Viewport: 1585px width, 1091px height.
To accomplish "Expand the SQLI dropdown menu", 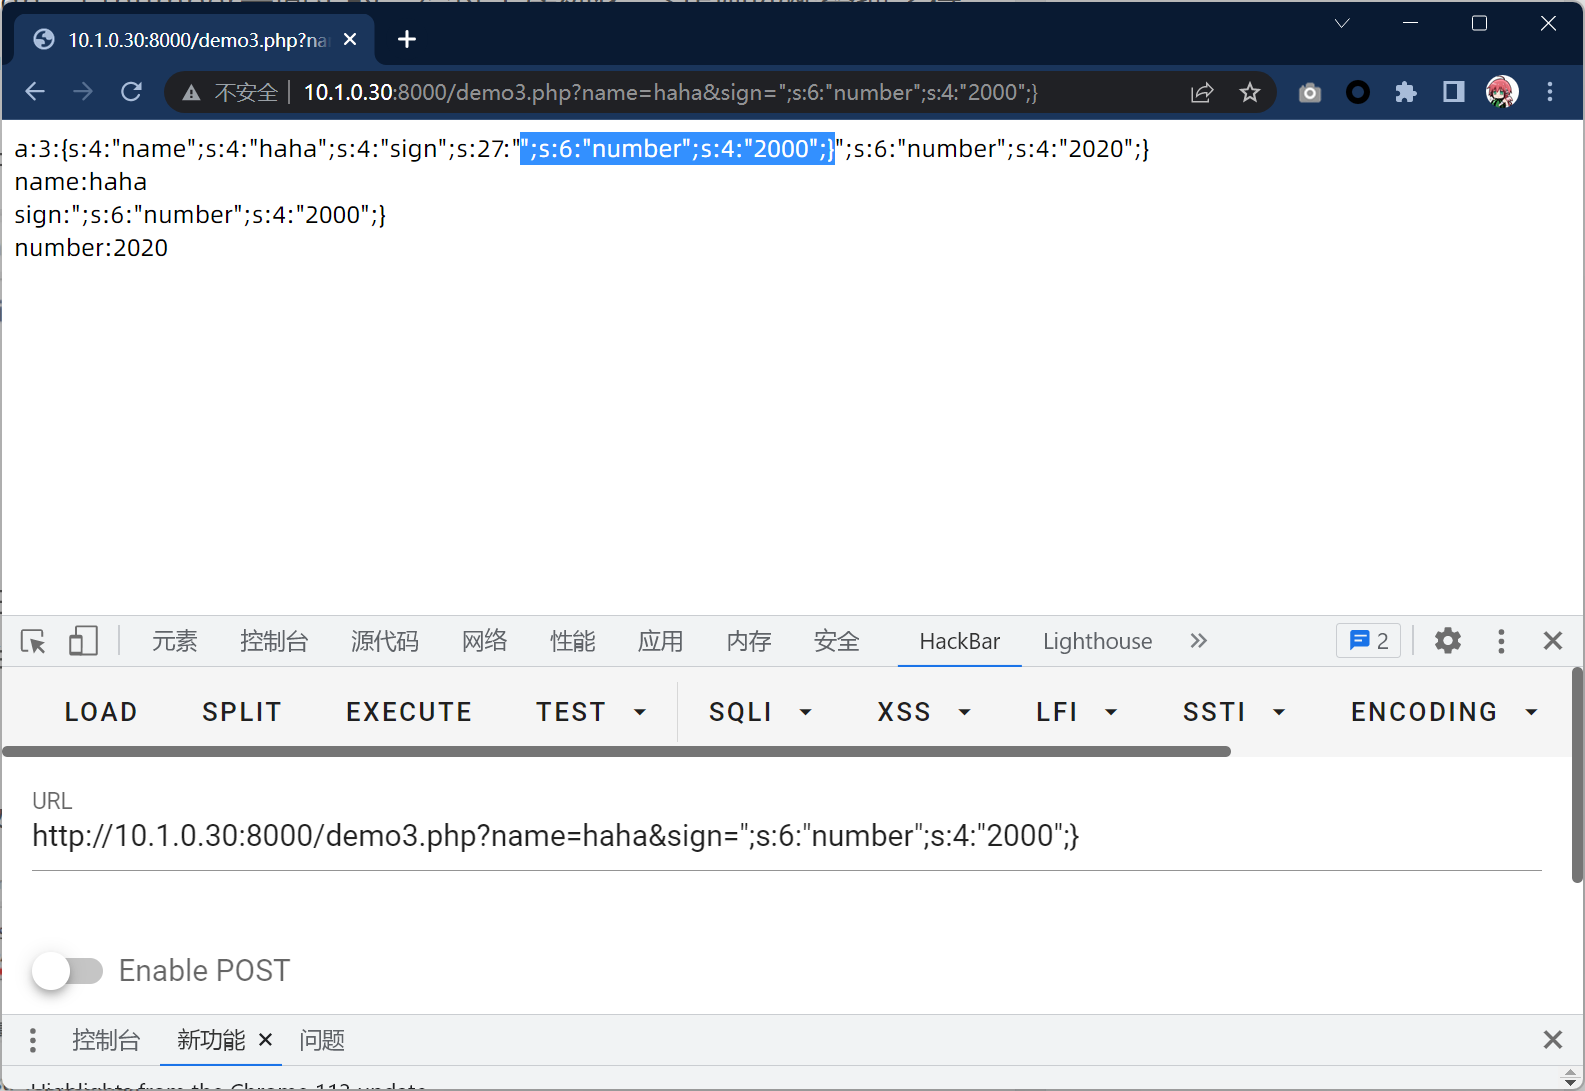I will pyautogui.click(x=760, y=712).
